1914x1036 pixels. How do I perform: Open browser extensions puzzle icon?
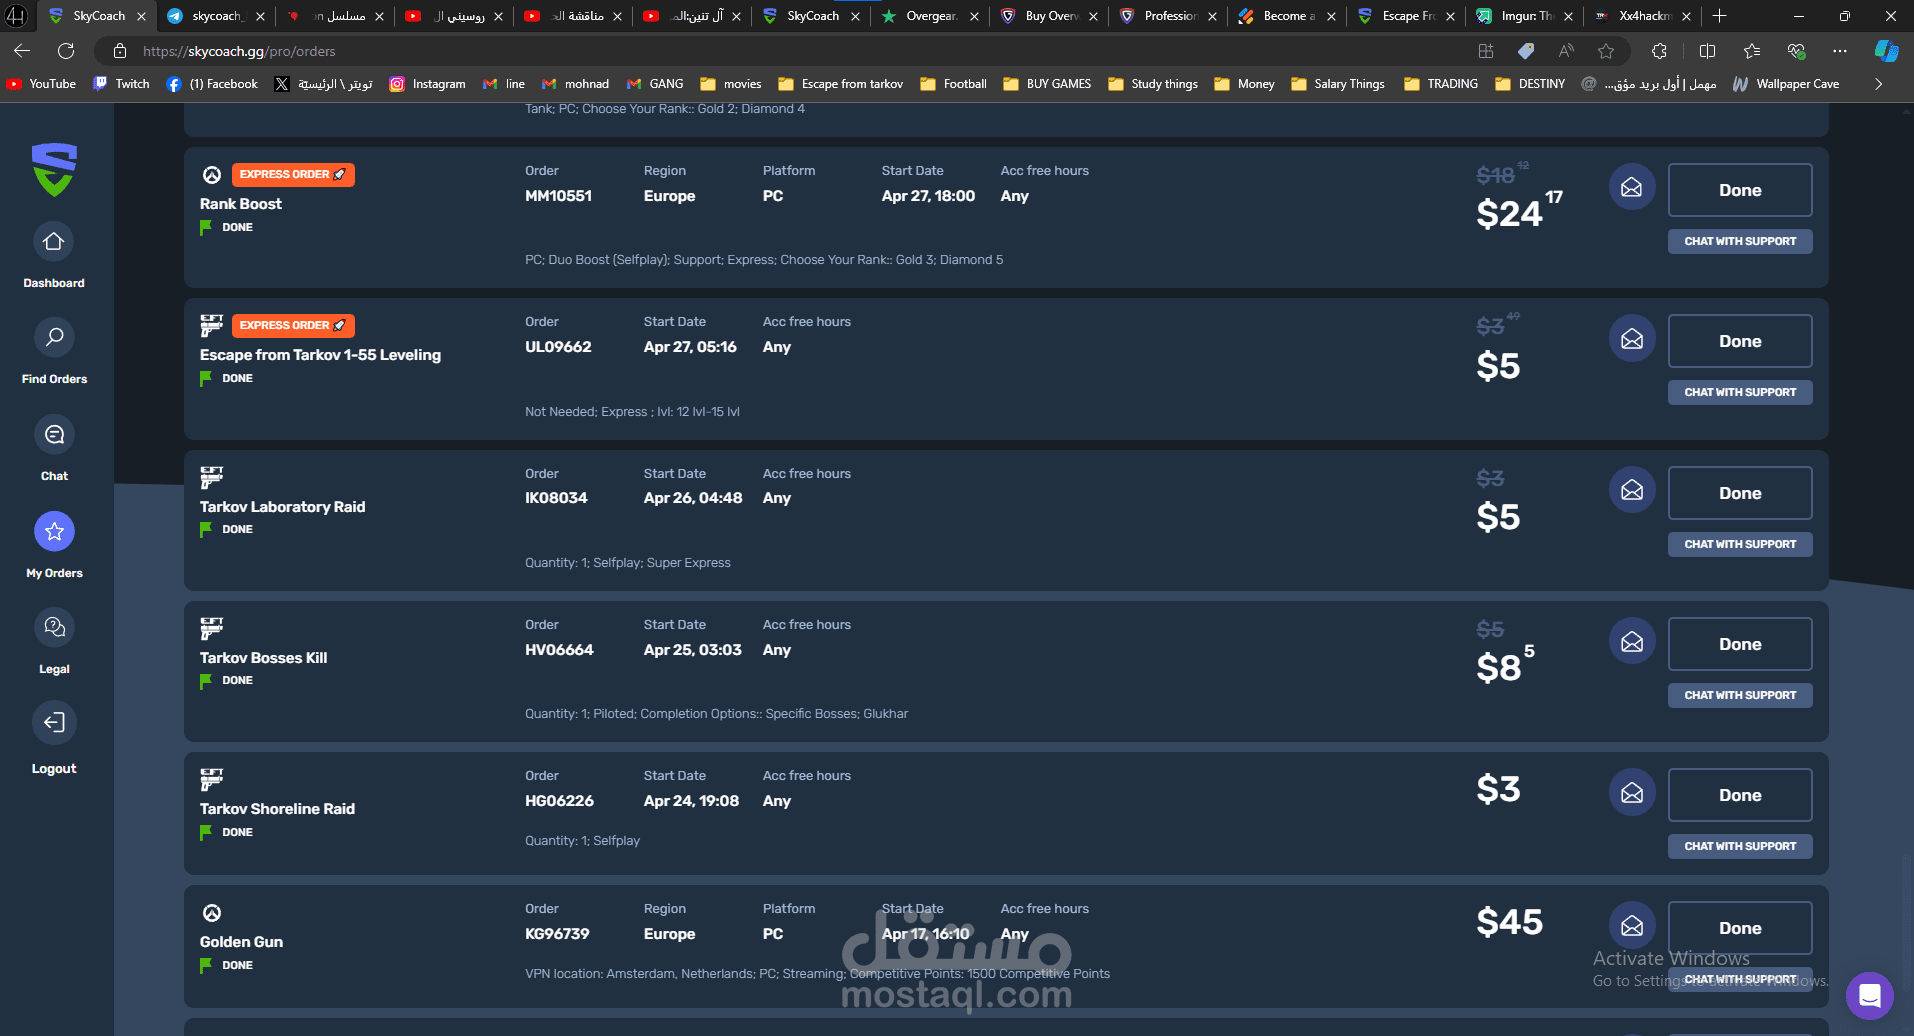point(1659,51)
